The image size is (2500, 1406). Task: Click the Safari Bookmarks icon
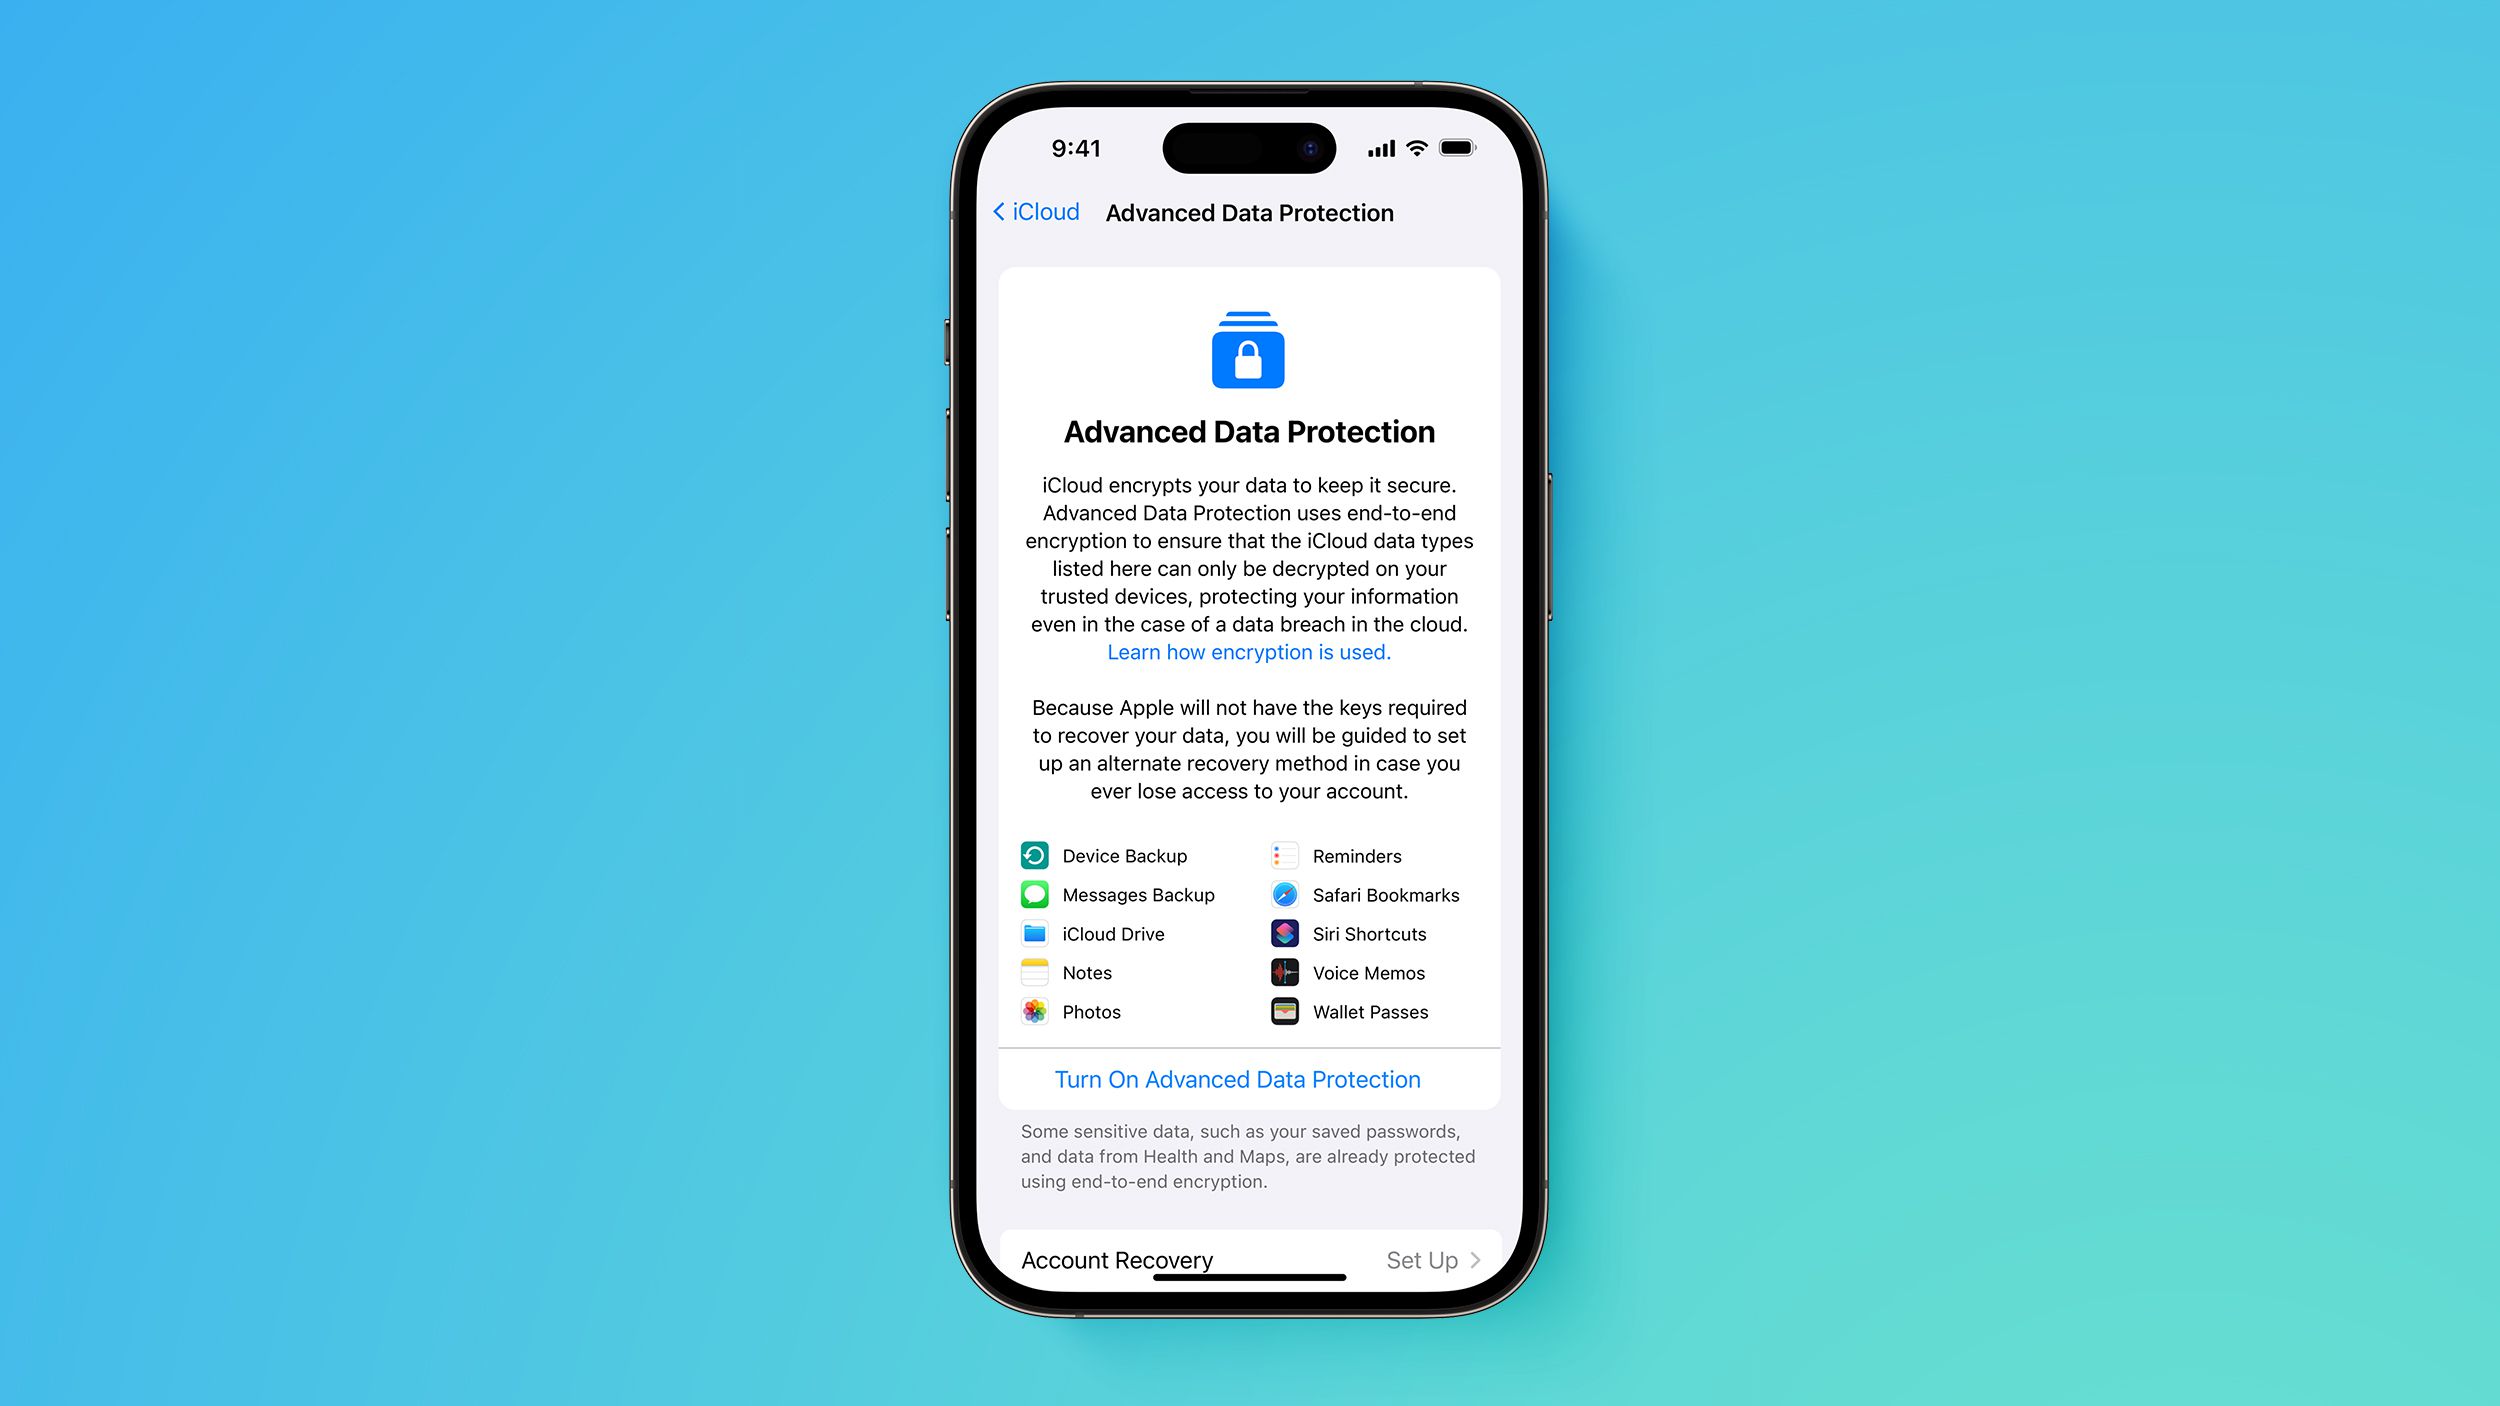[1286, 894]
